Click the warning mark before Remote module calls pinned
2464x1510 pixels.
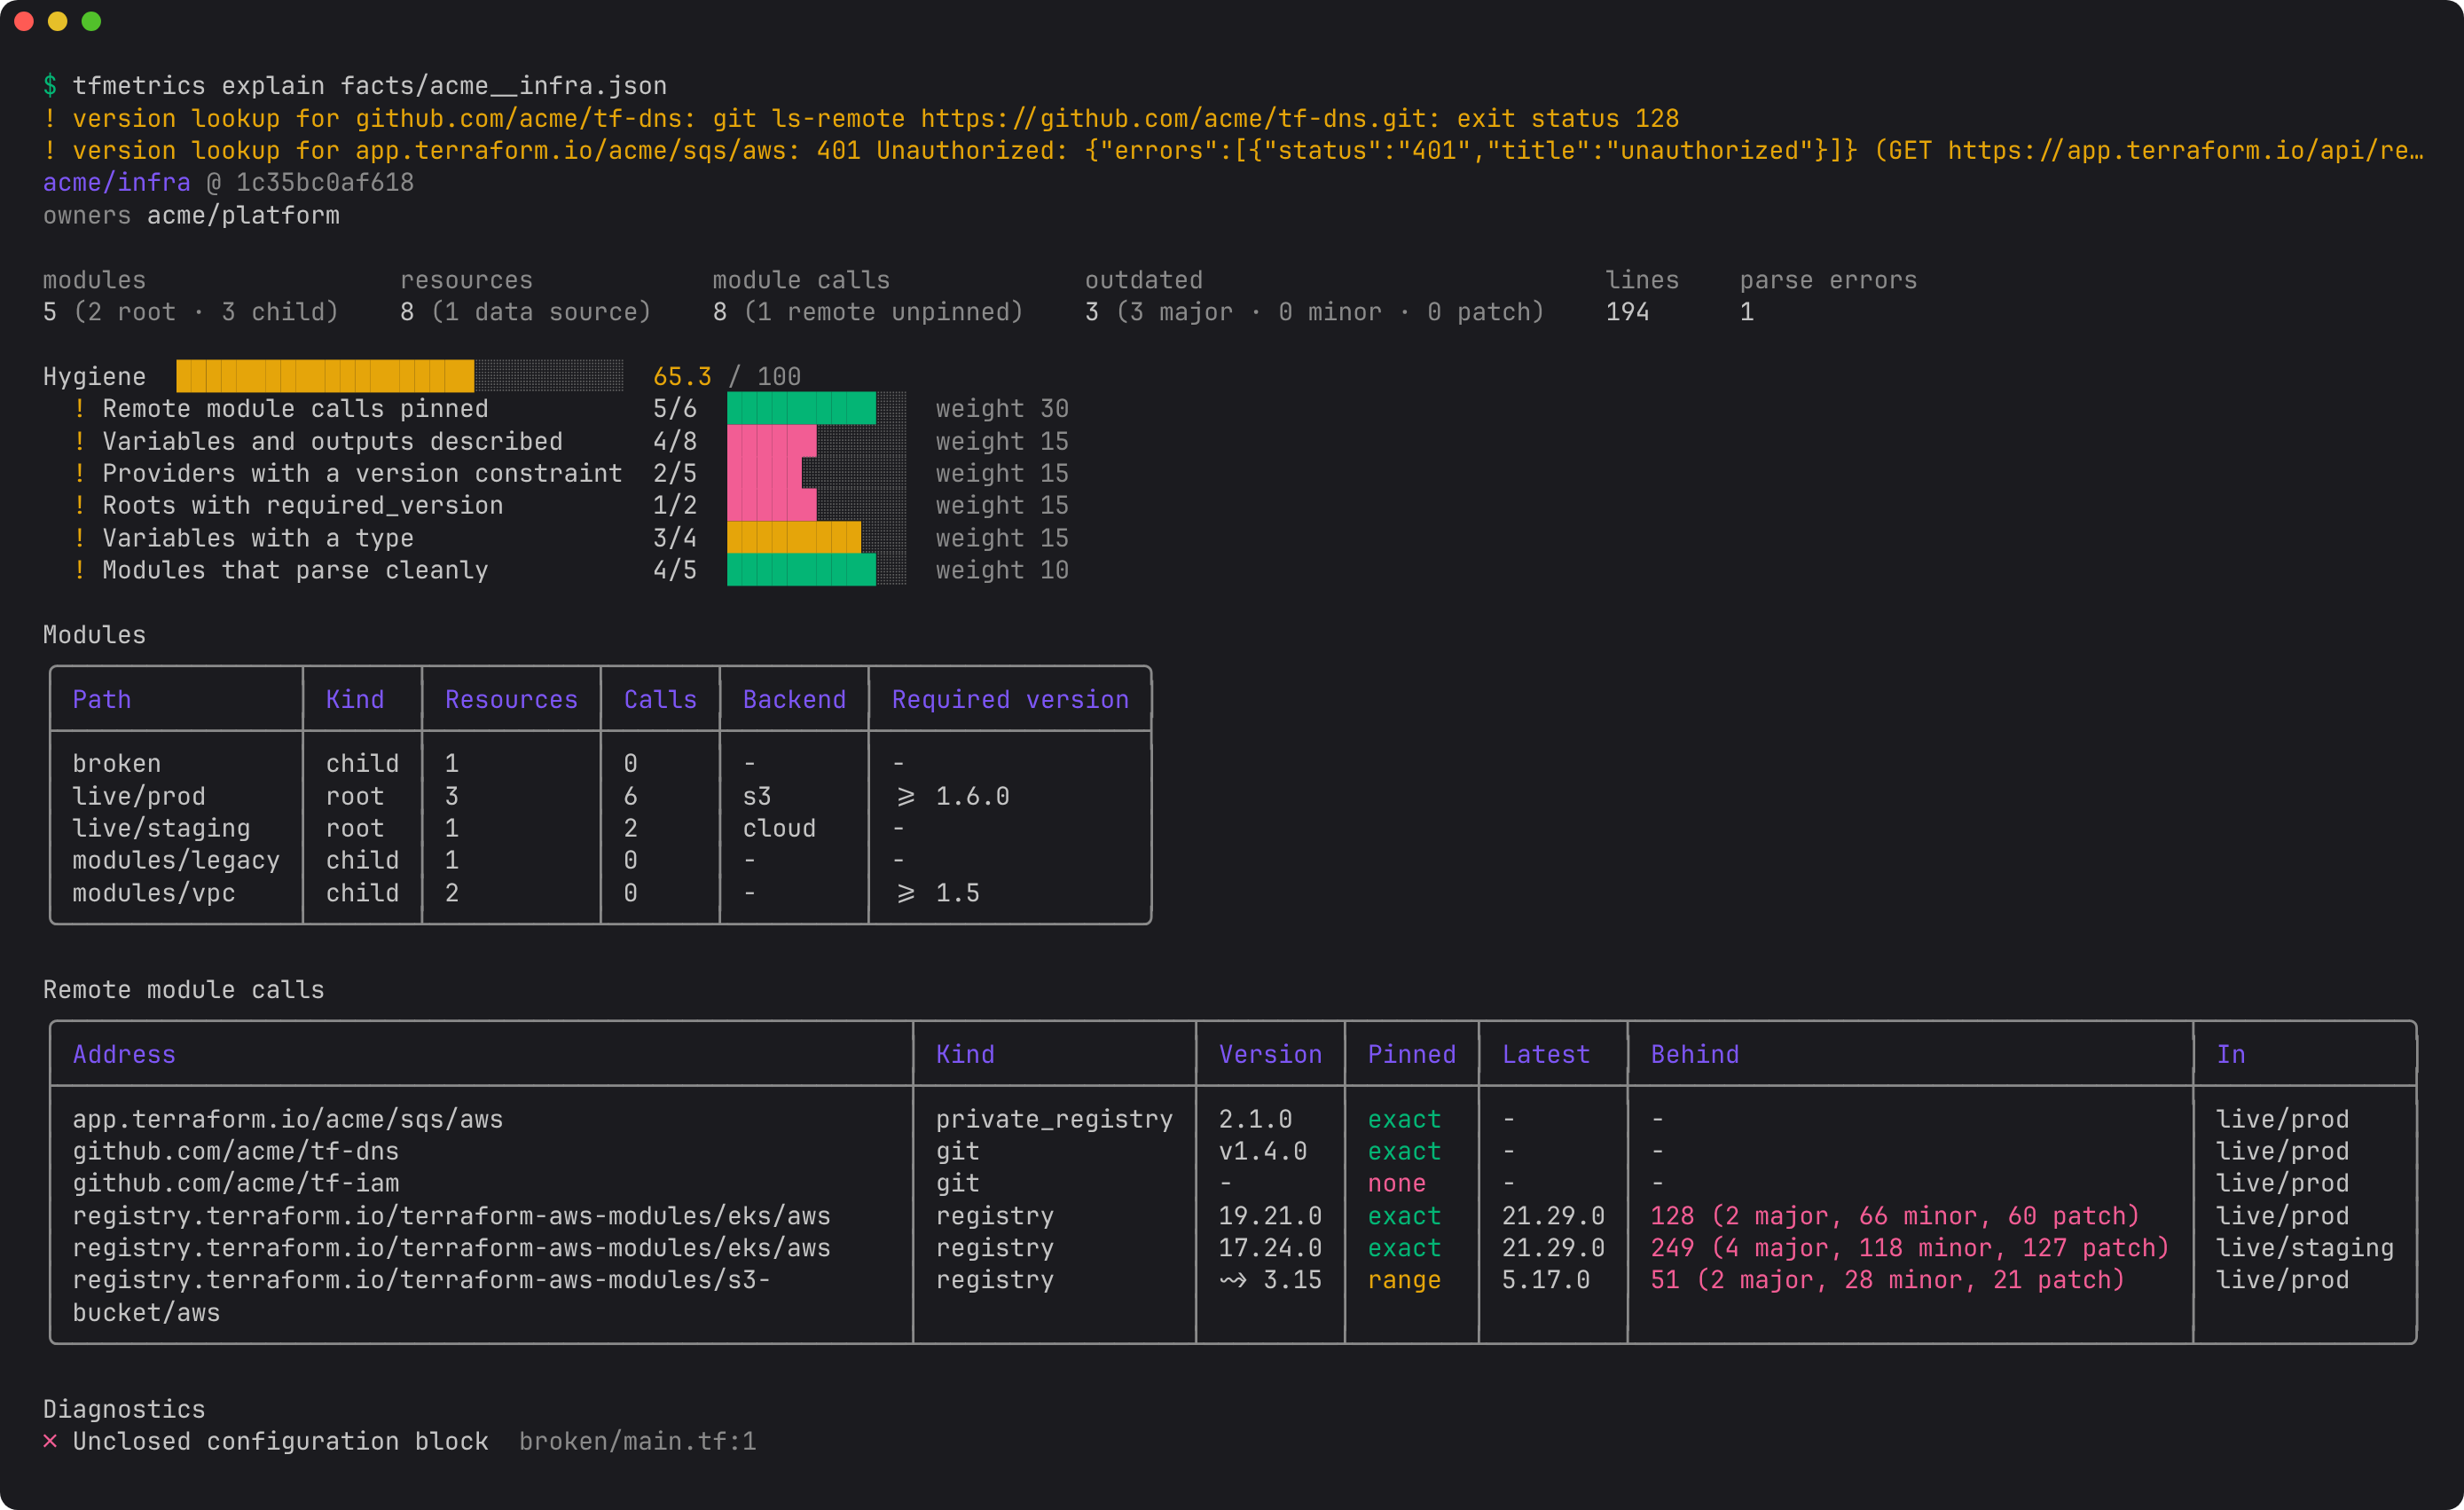point(80,408)
